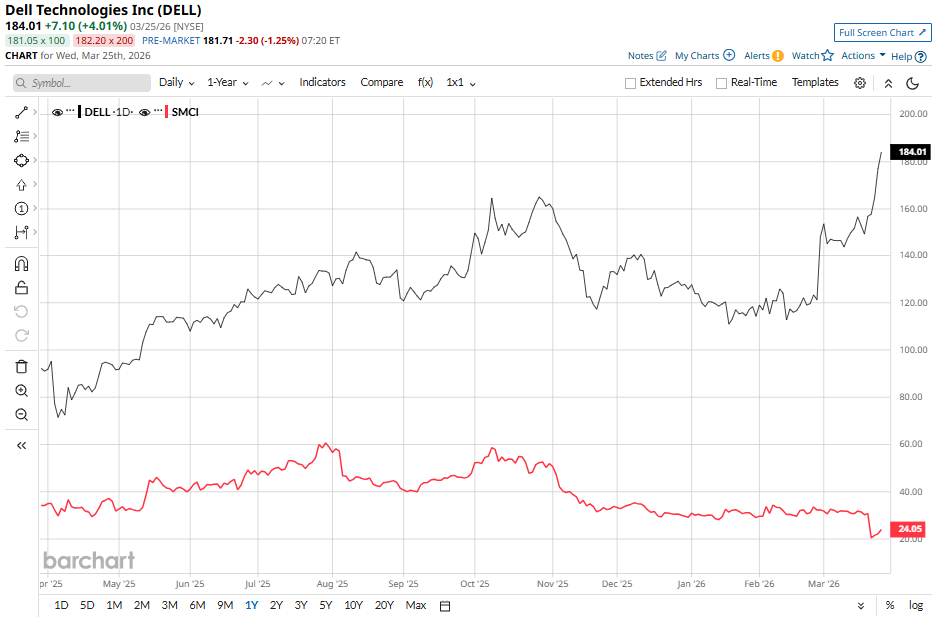Viewport: 951px width, 631px height.
Task: Select the trend line drawing tool
Action: (21, 112)
